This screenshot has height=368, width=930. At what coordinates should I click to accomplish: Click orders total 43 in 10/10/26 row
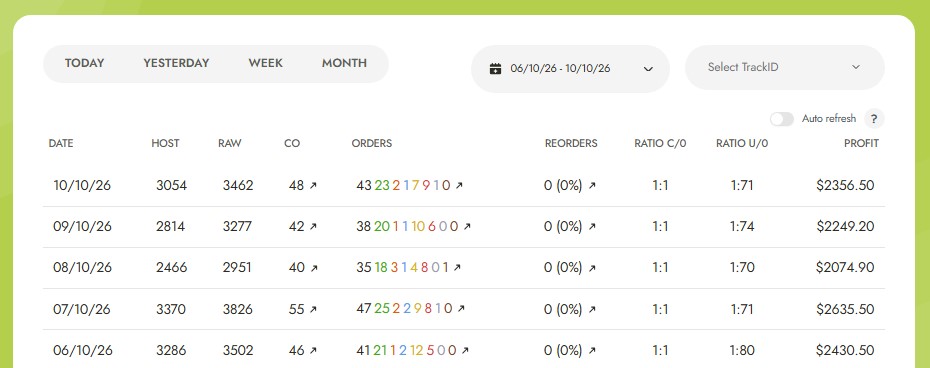(364, 186)
